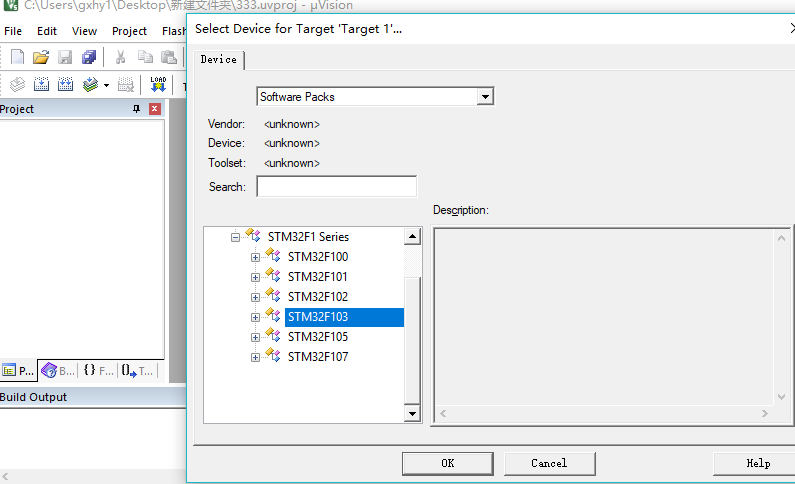Click the OK button
The width and height of the screenshot is (795, 484).
[448, 463]
